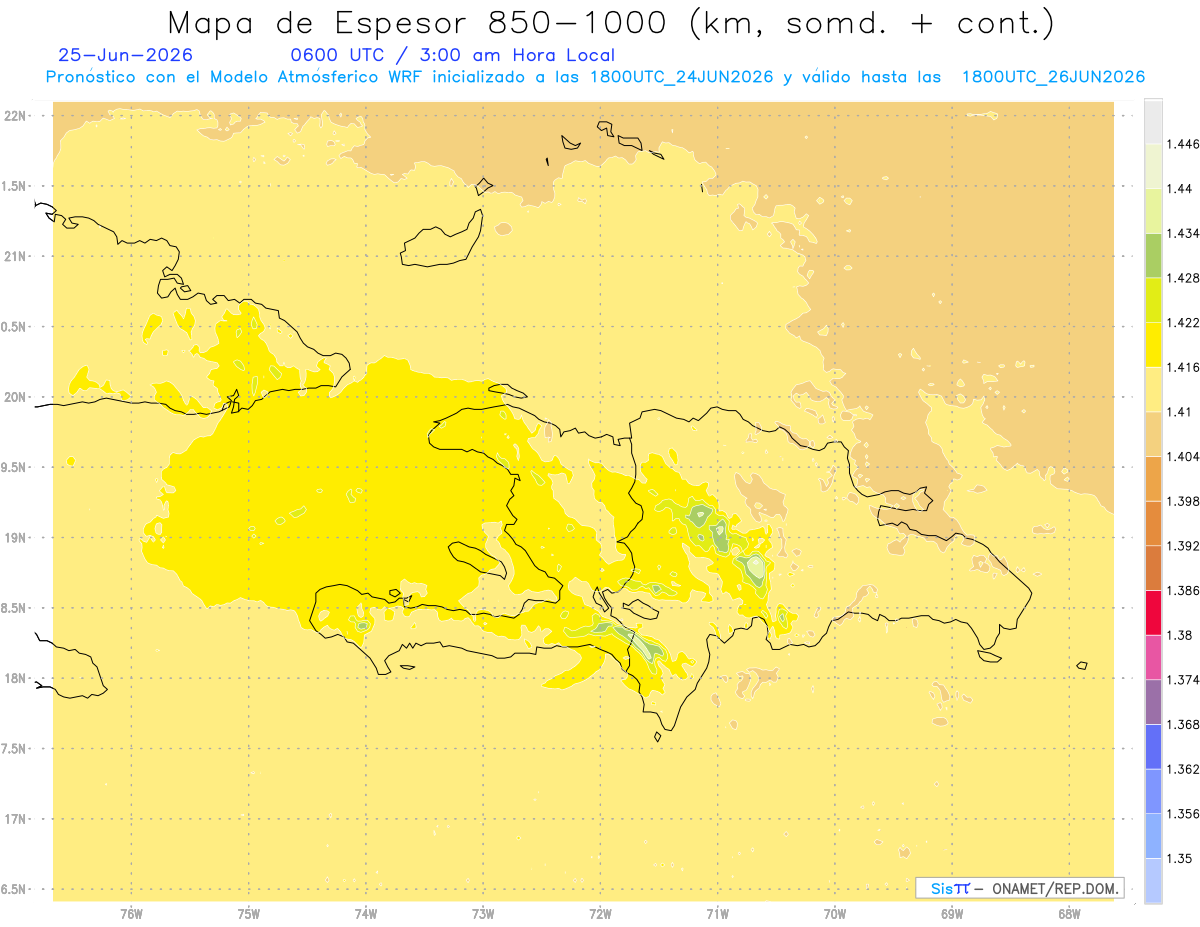Click the '1.404' colorbar value
This screenshot has width=1200, height=927.
coord(1182,456)
